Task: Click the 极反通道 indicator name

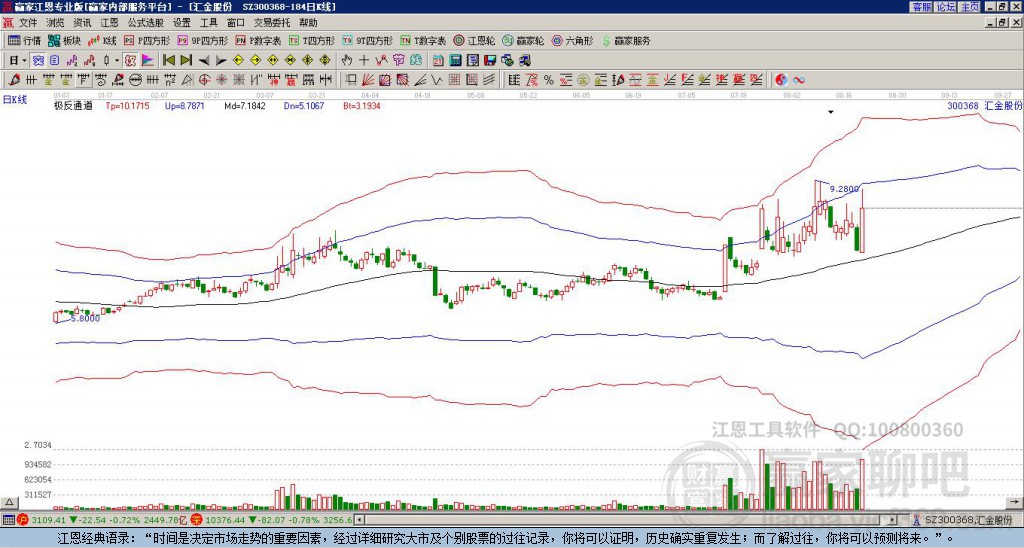Action: [73, 106]
